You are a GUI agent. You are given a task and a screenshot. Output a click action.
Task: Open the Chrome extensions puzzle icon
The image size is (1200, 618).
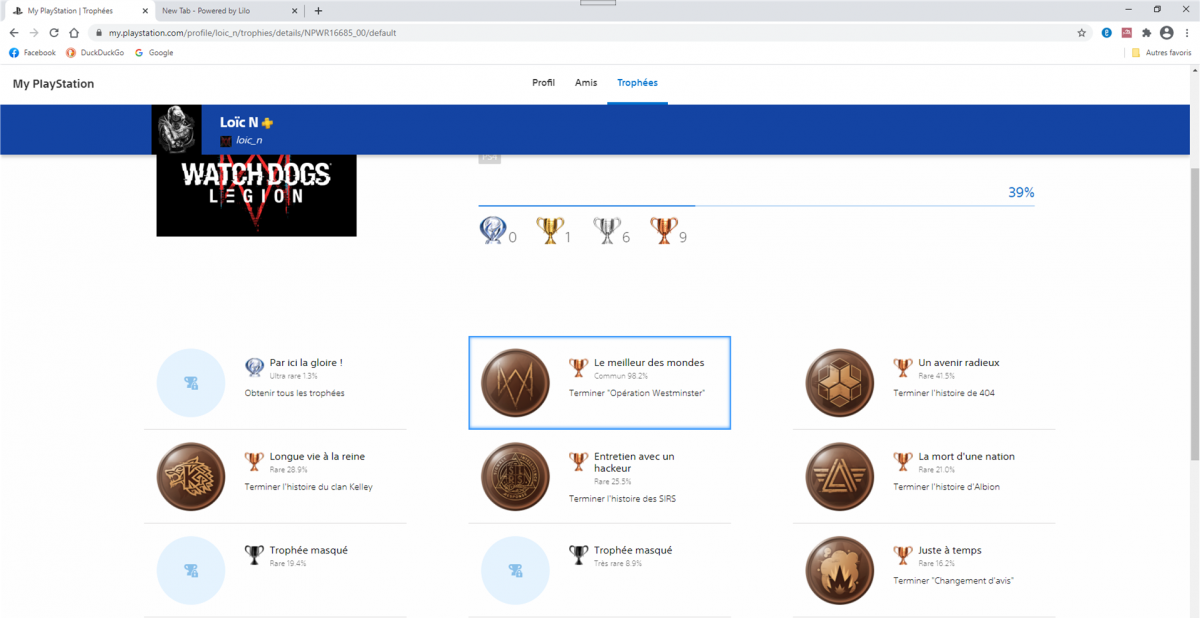coord(1146,32)
